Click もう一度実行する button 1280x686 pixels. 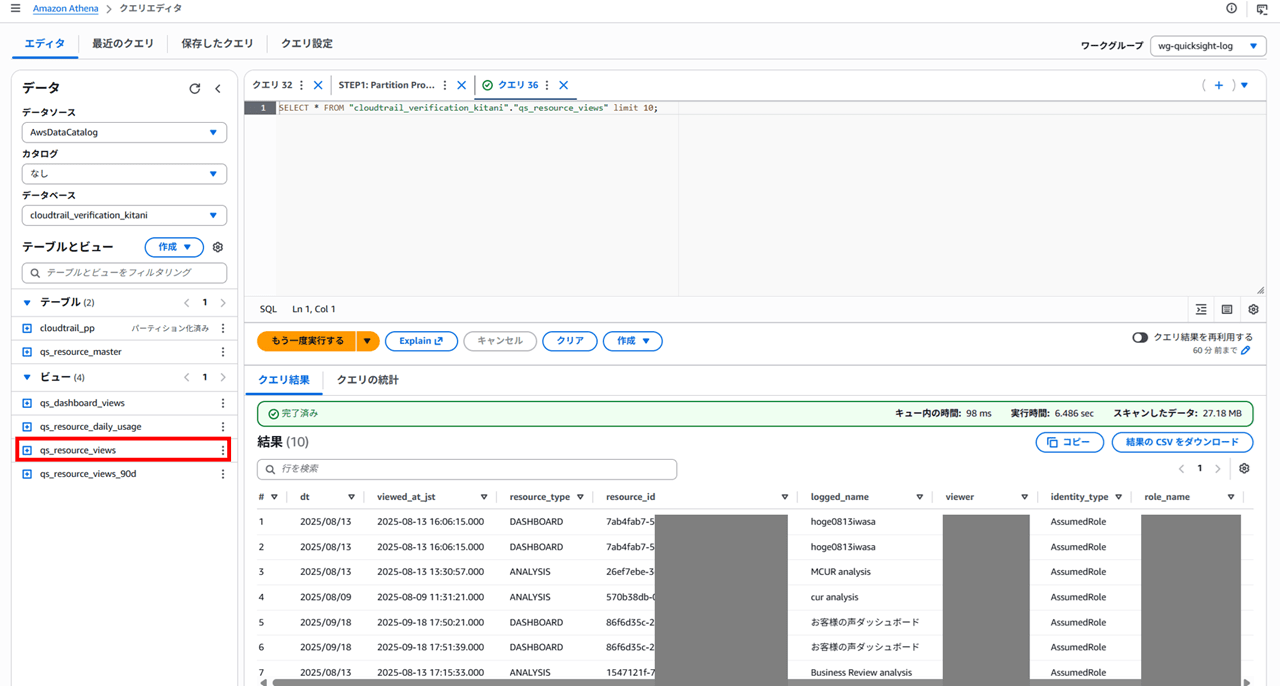tap(307, 341)
